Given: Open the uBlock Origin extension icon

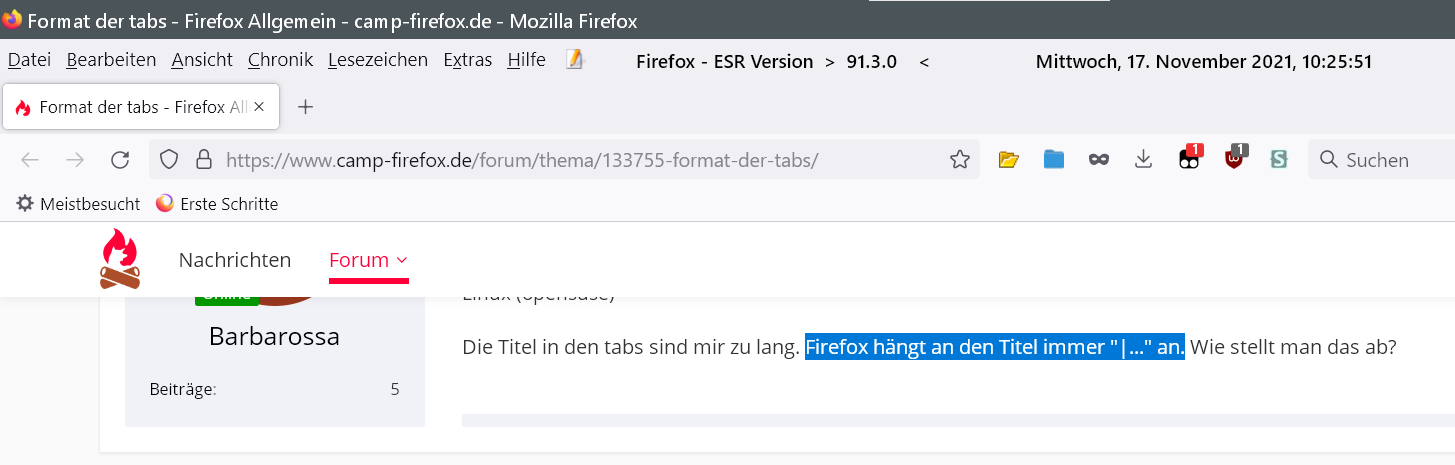Looking at the screenshot, I should click(1235, 159).
